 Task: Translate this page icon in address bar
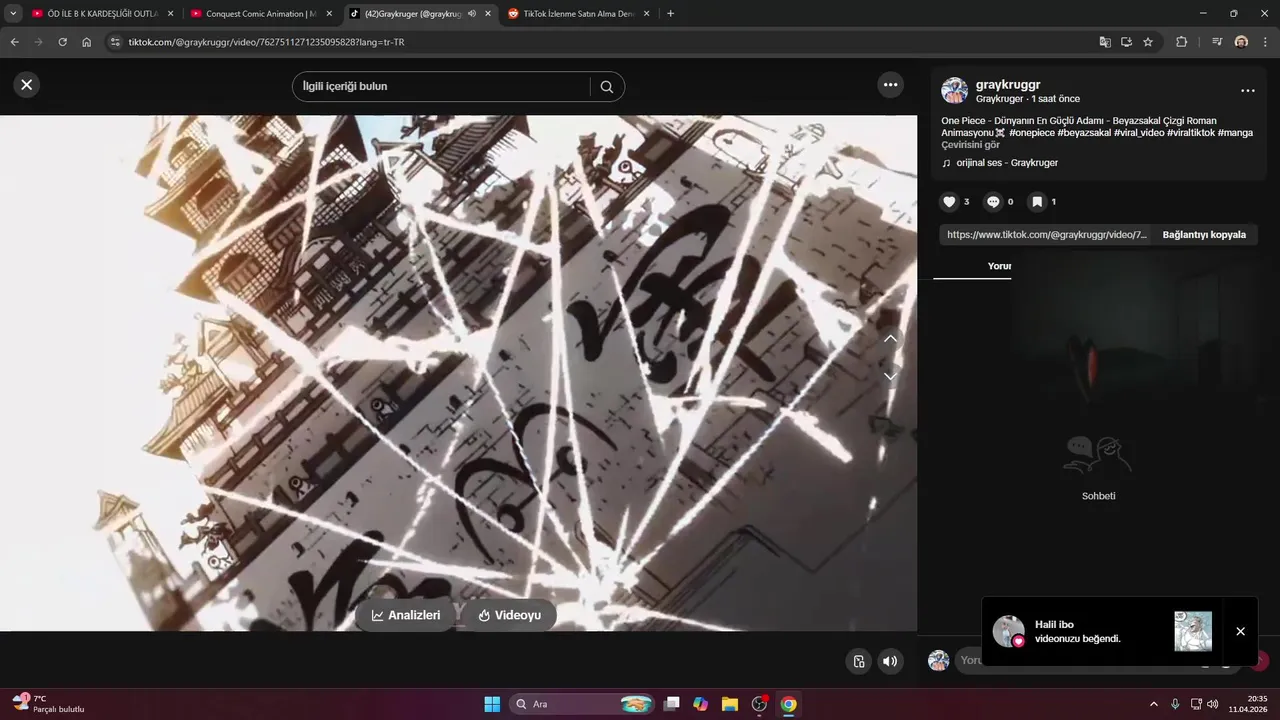1104,42
